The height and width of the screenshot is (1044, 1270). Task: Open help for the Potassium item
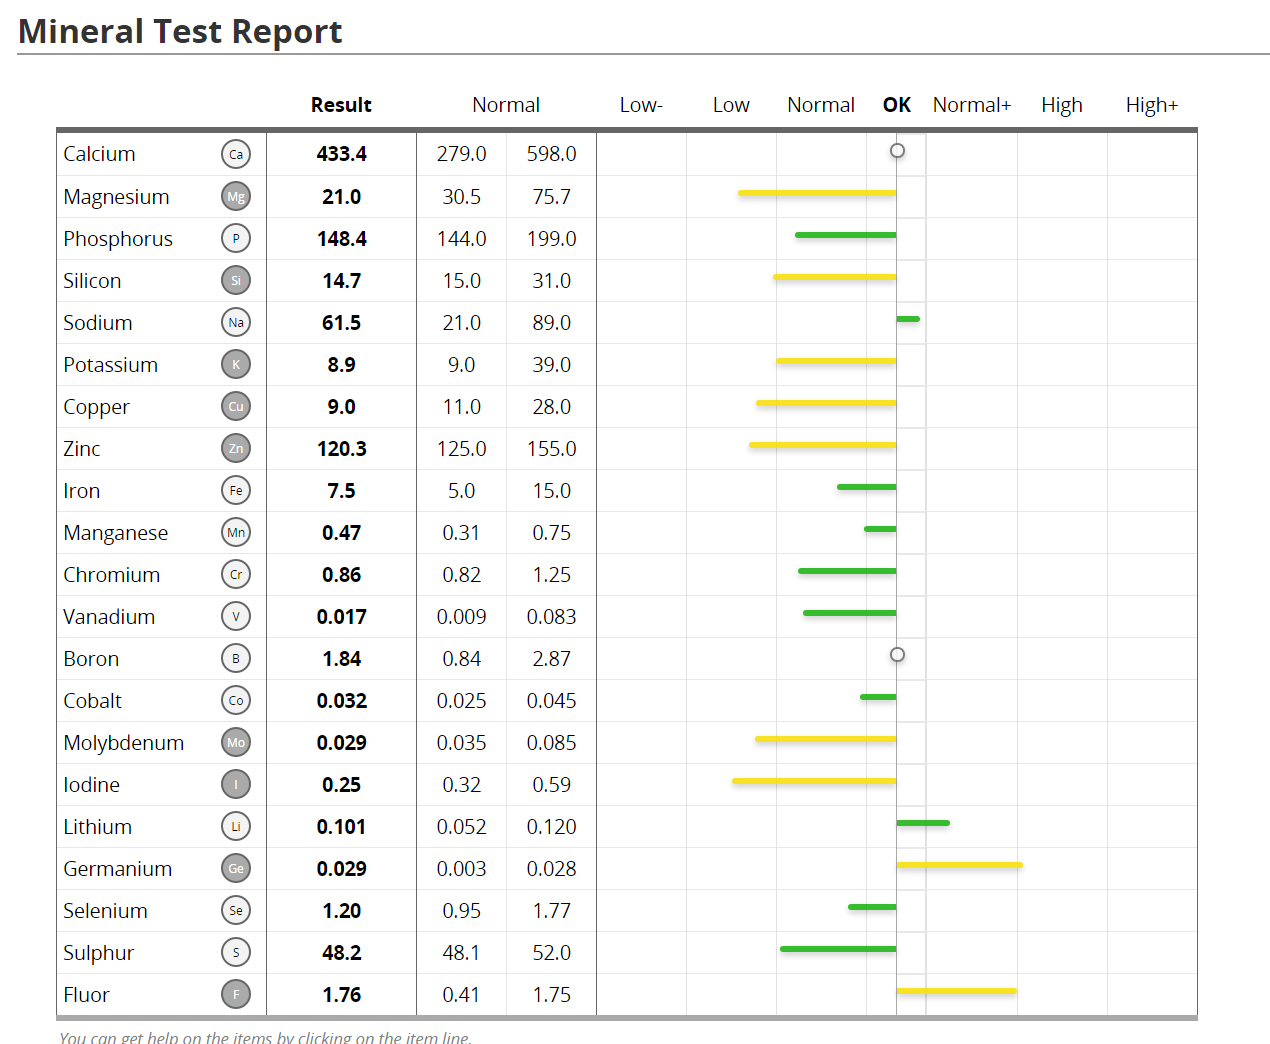pos(110,365)
